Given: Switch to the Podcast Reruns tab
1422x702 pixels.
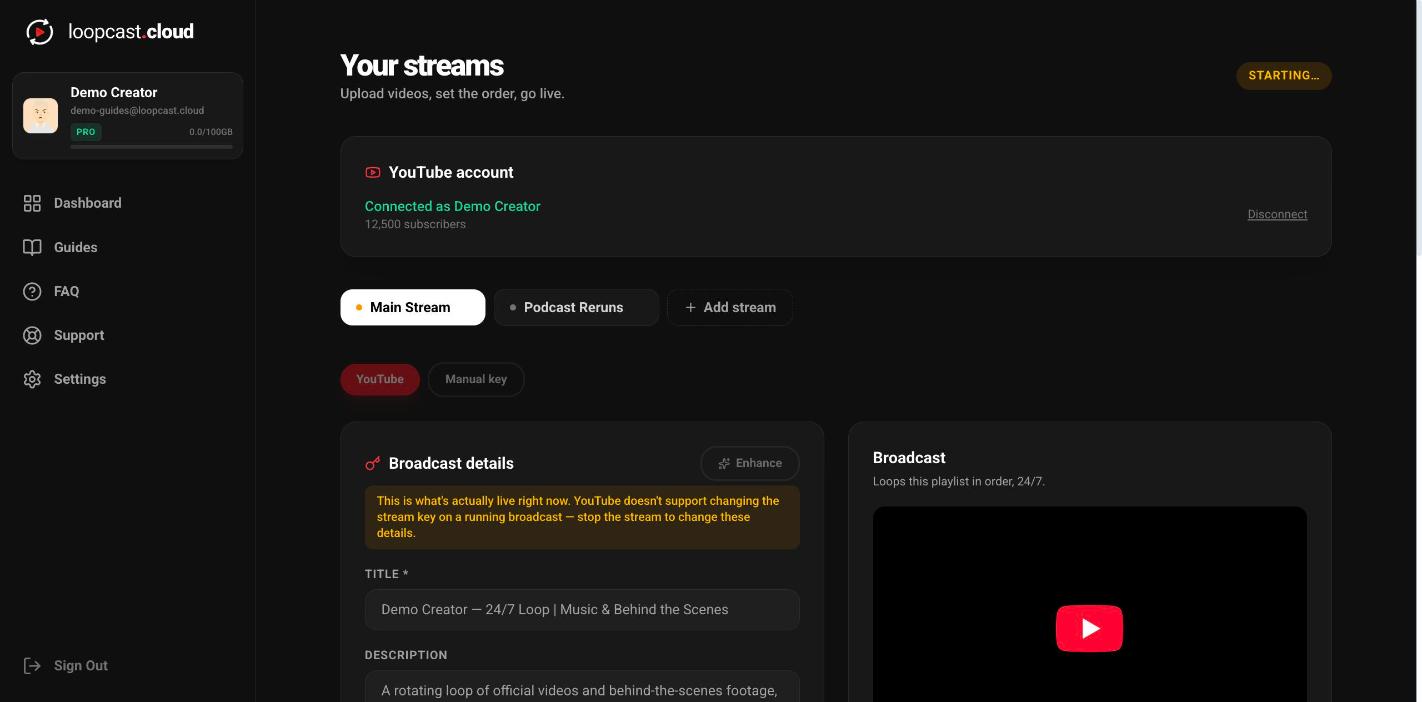Looking at the screenshot, I should point(577,307).
